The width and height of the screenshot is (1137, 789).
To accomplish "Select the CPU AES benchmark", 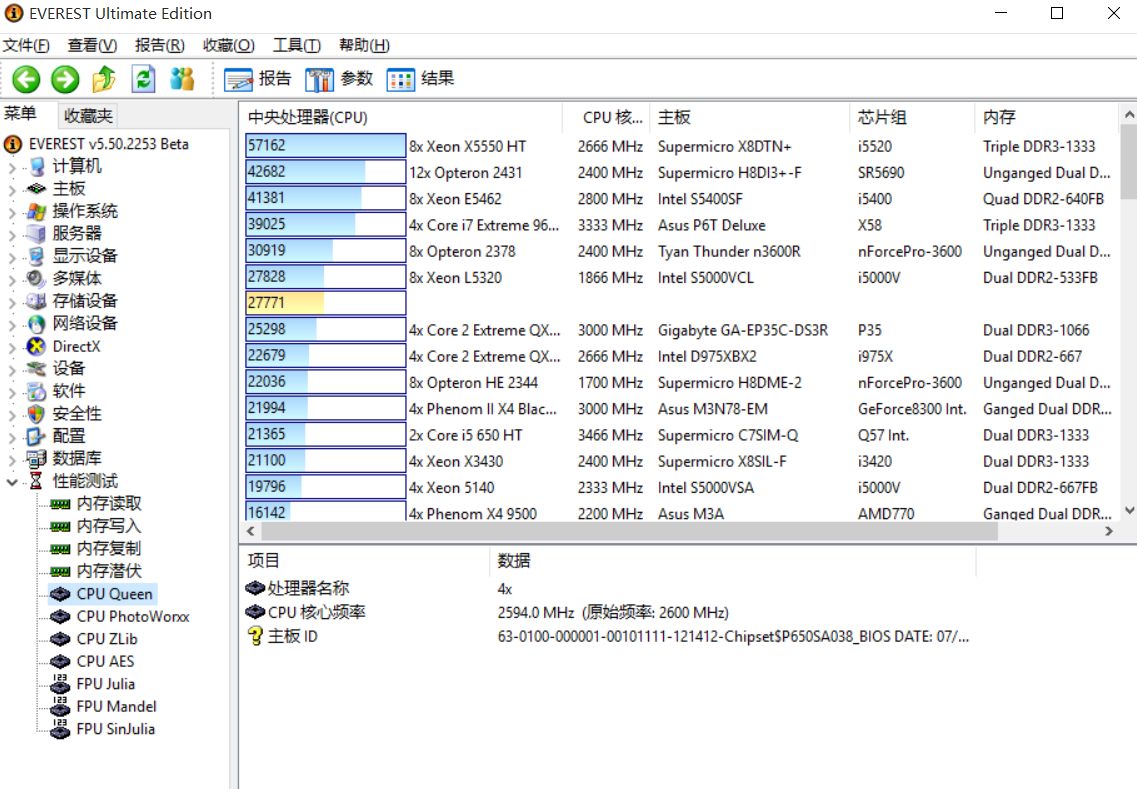I will pyautogui.click(x=105, y=661).
